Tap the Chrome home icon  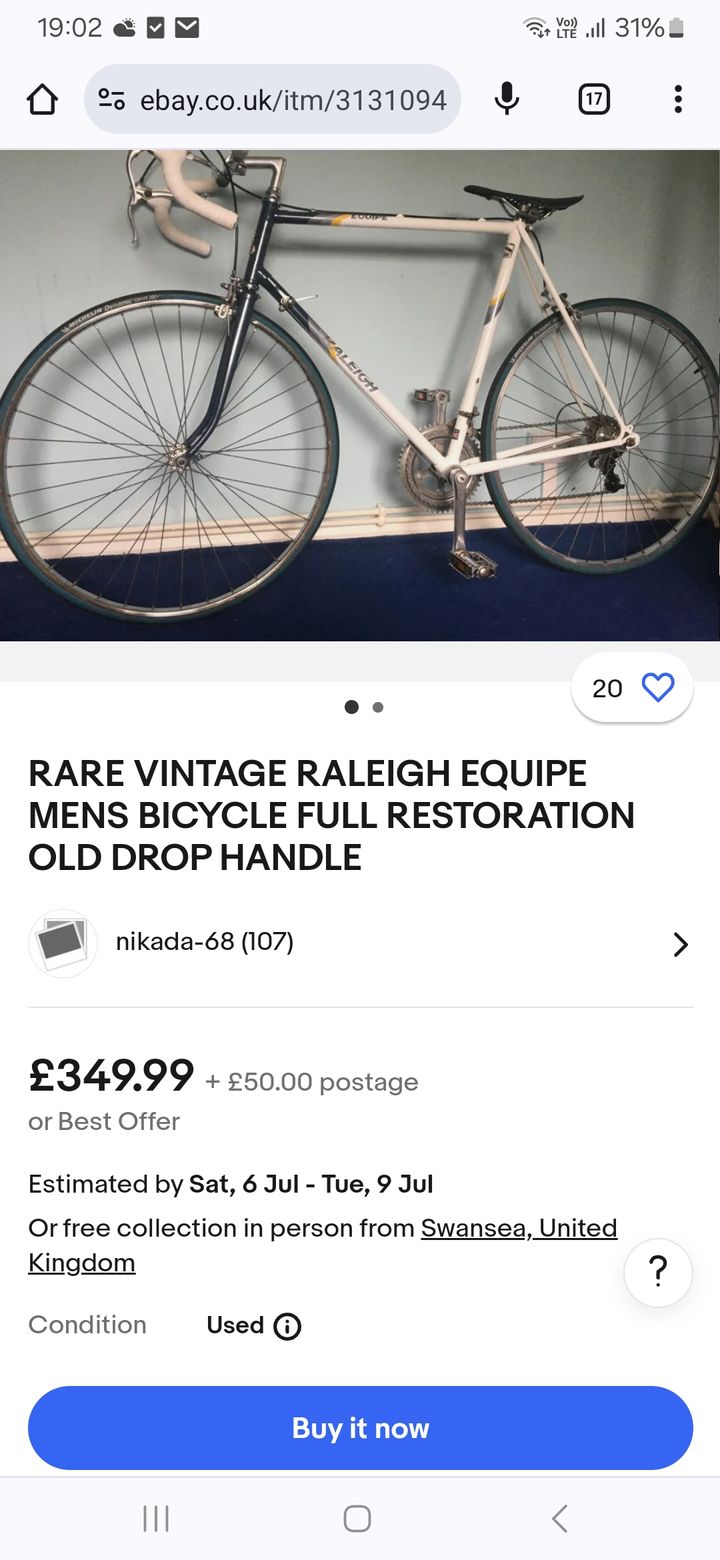tap(42, 99)
